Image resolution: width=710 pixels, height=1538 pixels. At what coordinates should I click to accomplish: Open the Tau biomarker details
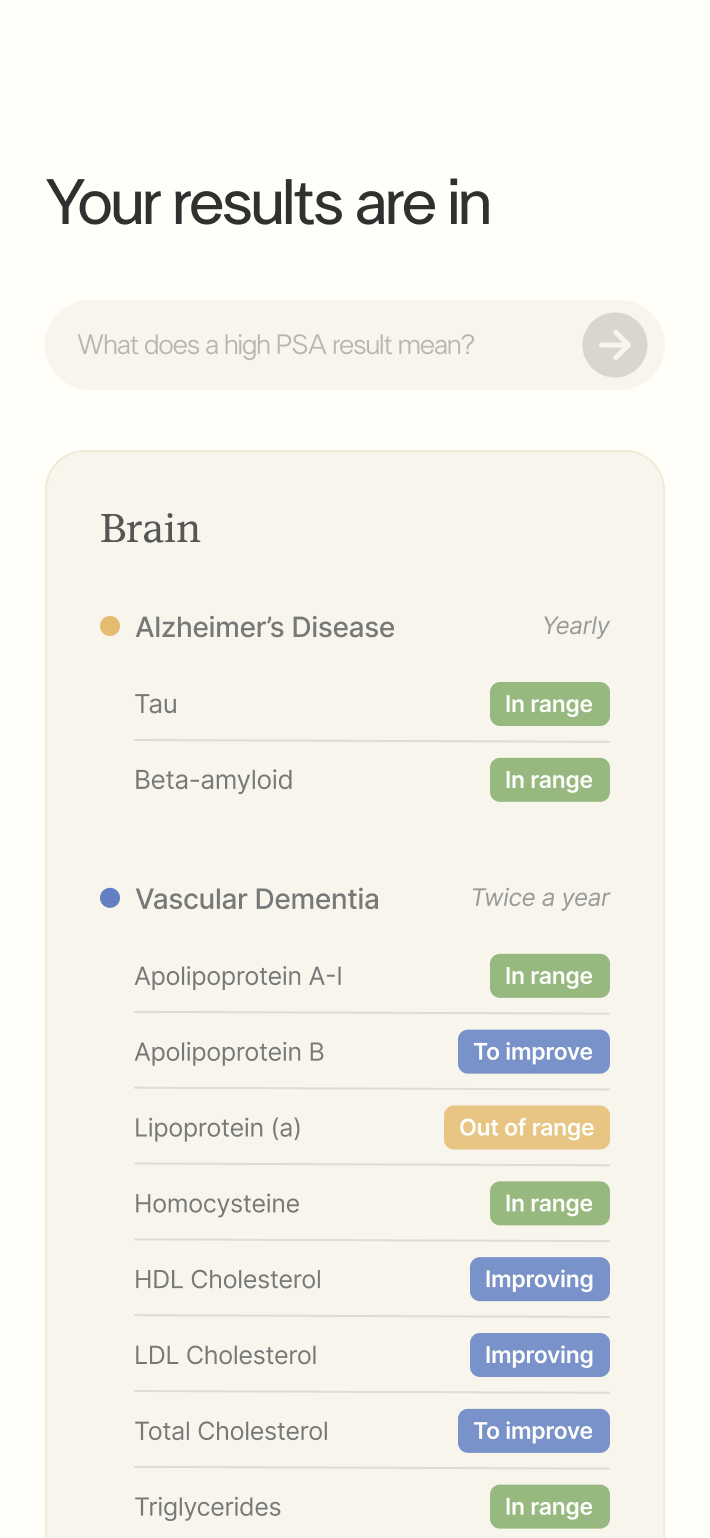point(156,703)
